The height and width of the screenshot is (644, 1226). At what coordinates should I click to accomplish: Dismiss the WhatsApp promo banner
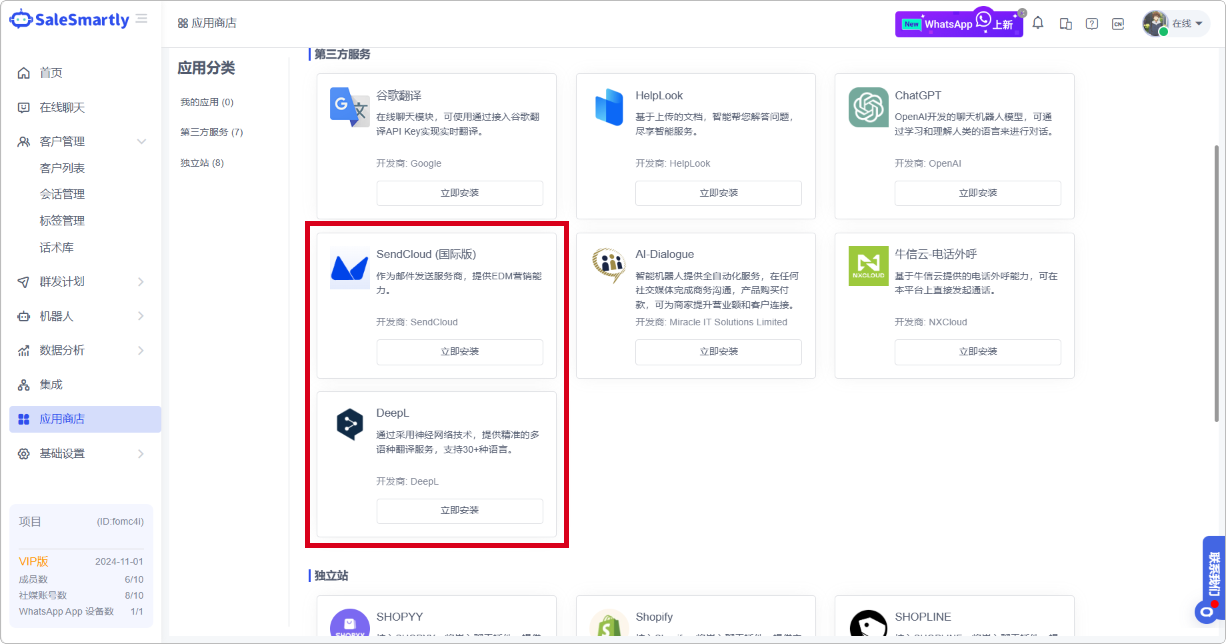pos(1022,13)
